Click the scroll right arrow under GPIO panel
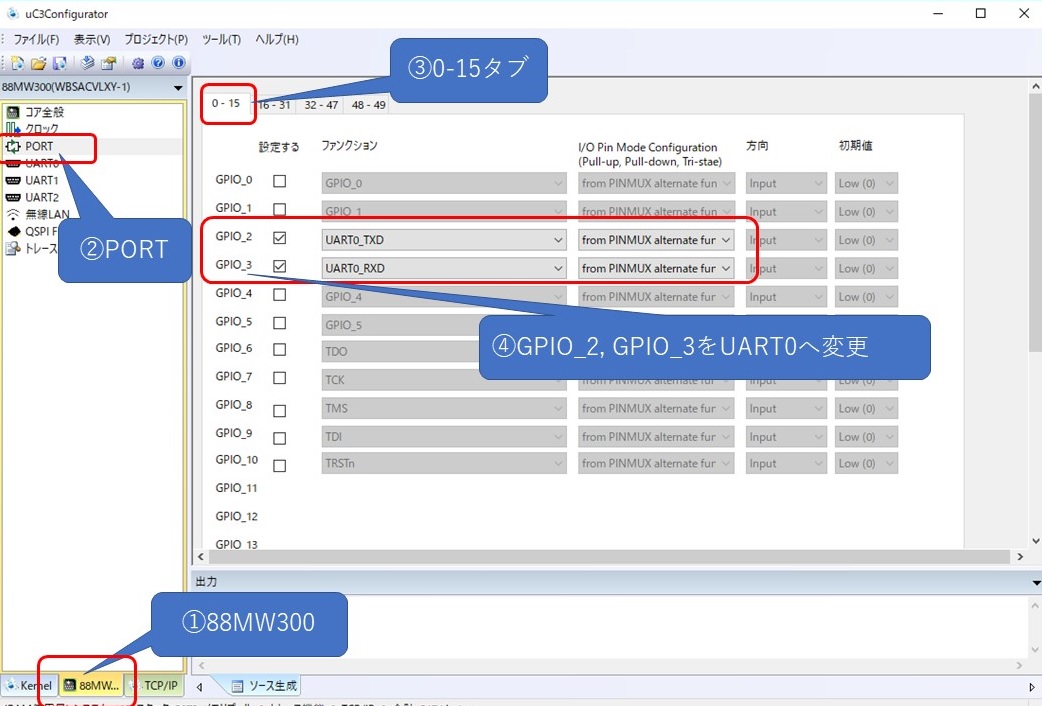 click(1020, 557)
